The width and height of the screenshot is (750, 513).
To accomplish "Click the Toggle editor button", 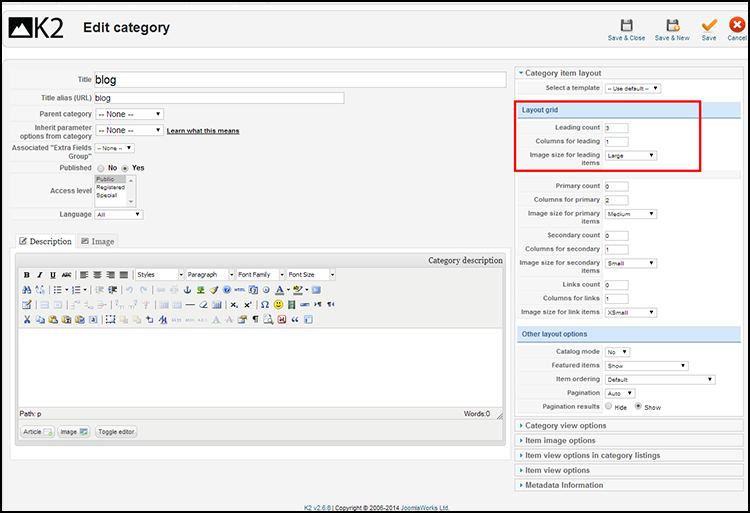I will (116, 432).
